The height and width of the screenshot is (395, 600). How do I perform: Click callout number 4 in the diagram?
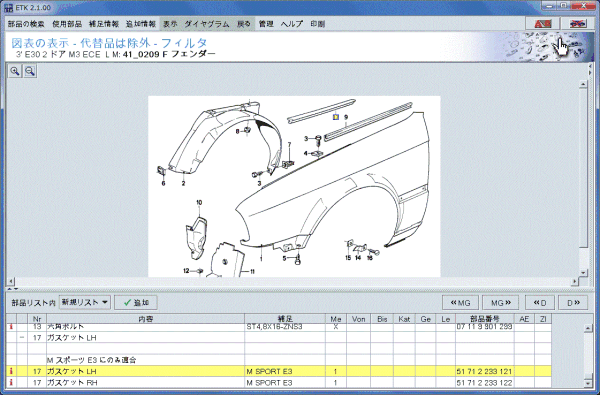306,153
